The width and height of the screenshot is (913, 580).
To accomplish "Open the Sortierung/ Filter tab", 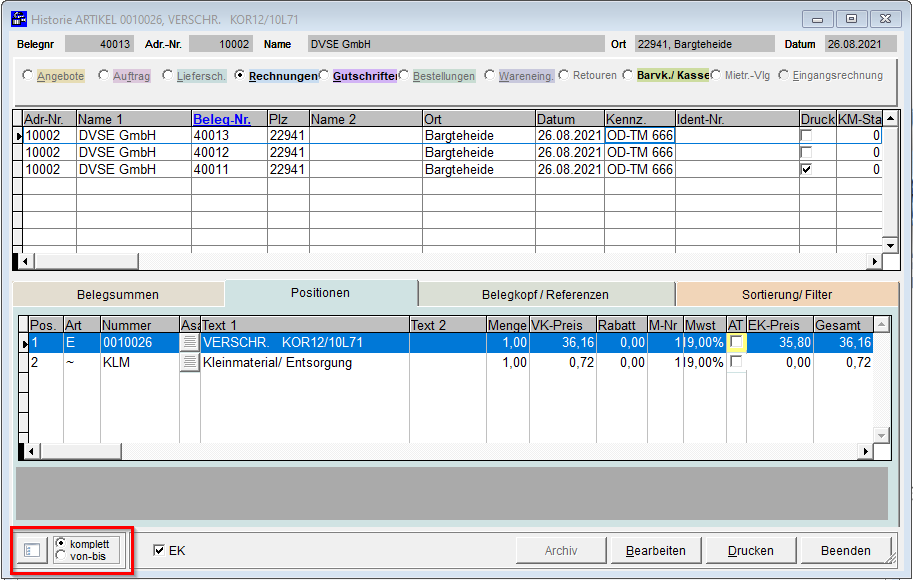I will tap(787, 295).
